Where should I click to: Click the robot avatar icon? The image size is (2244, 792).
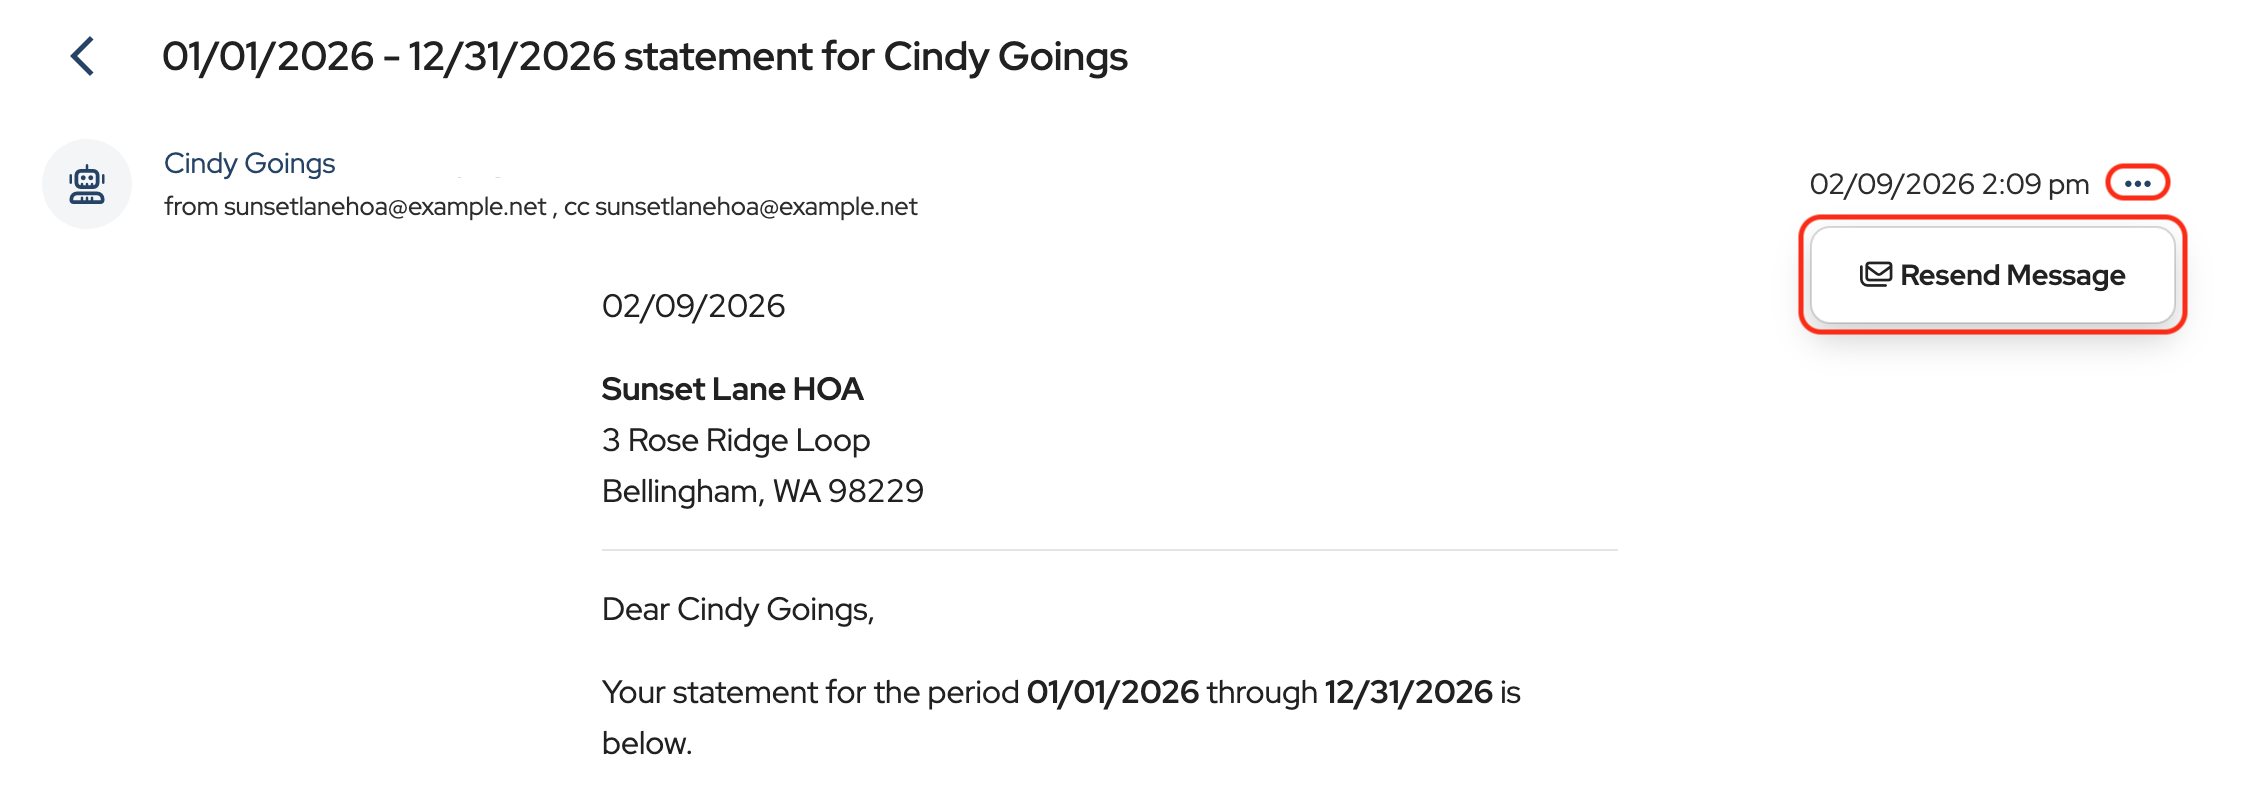click(x=87, y=184)
